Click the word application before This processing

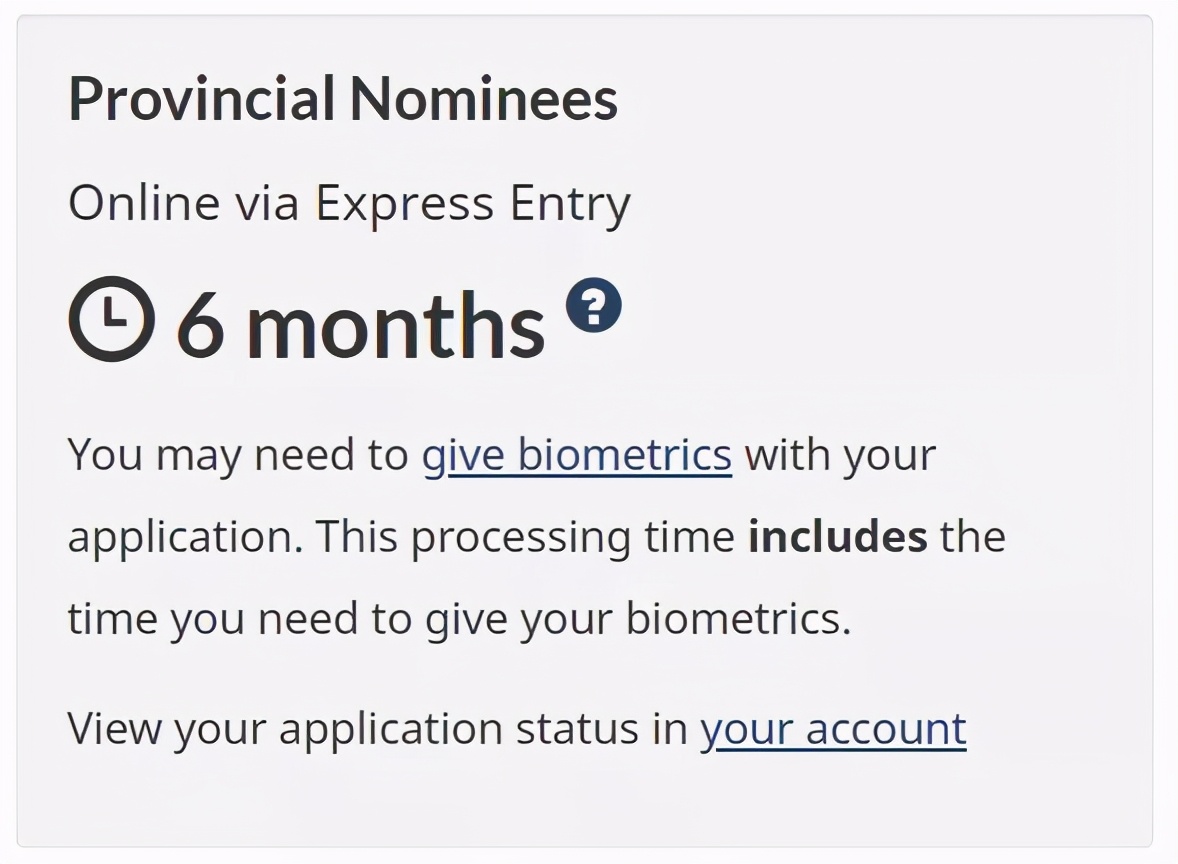point(186,537)
